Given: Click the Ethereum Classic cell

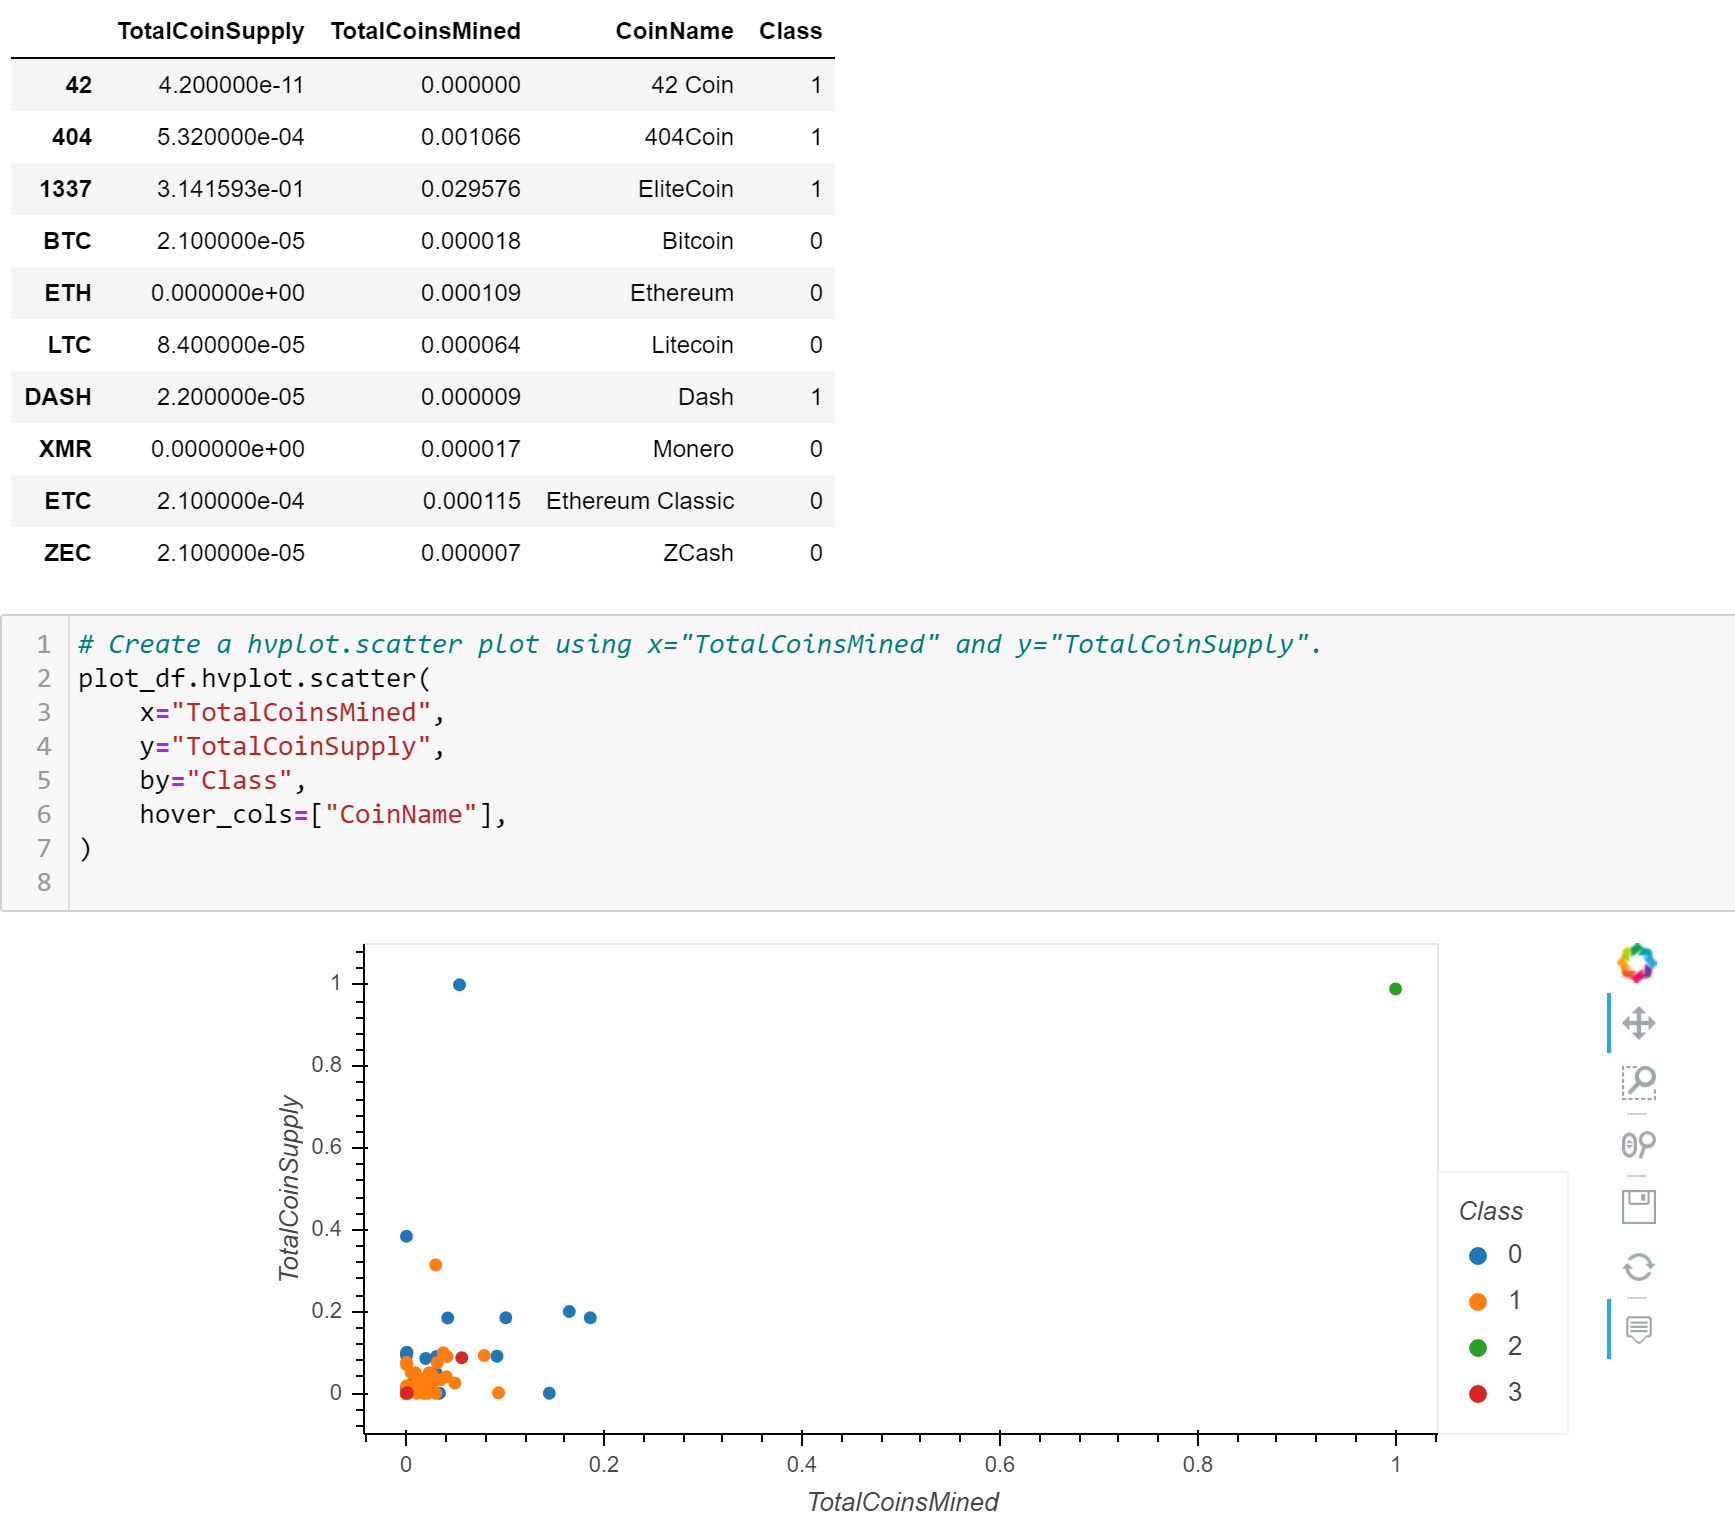Looking at the screenshot, I should 640,501.
